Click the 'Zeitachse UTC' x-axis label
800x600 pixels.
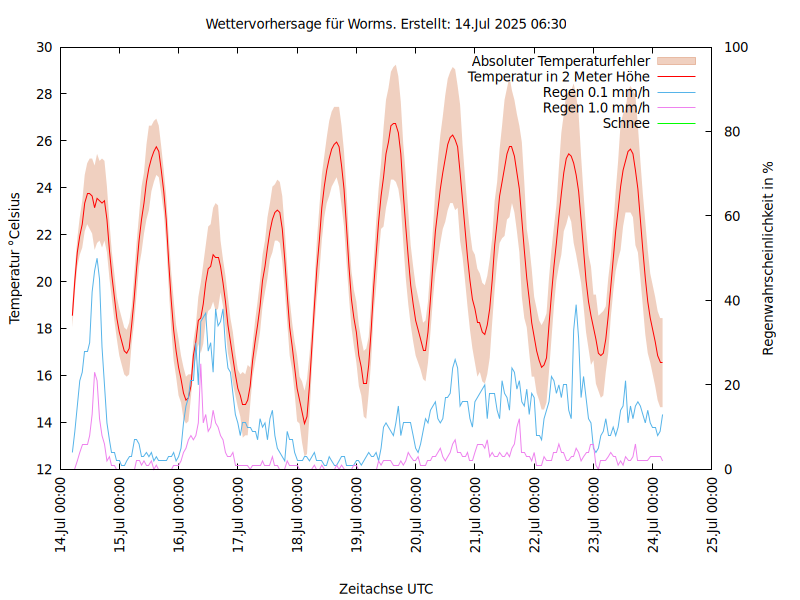point(386,588)
